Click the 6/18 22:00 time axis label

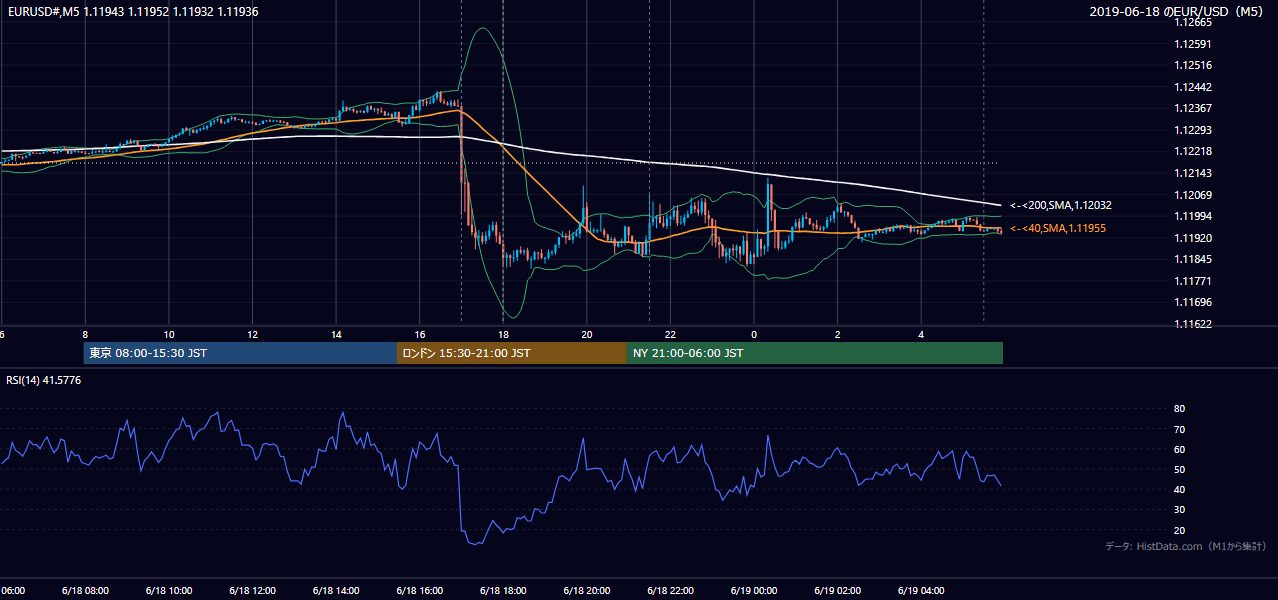pyautogui.click(x=670, y=591)
